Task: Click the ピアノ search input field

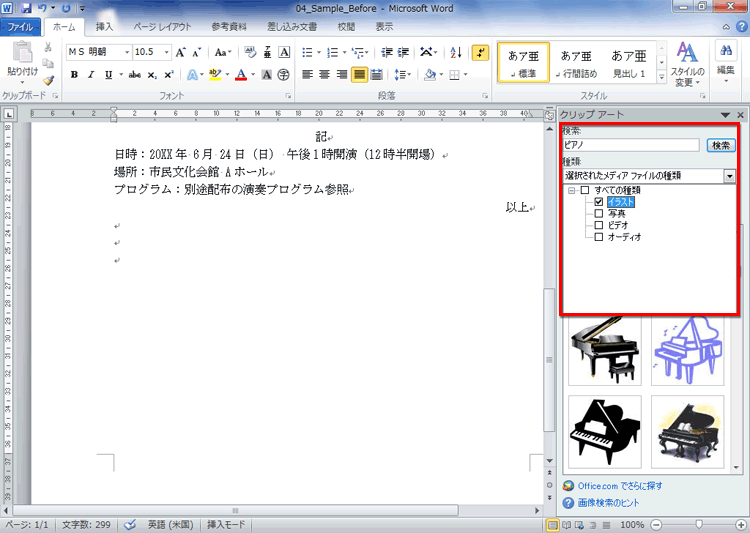Action: point(631,145)
